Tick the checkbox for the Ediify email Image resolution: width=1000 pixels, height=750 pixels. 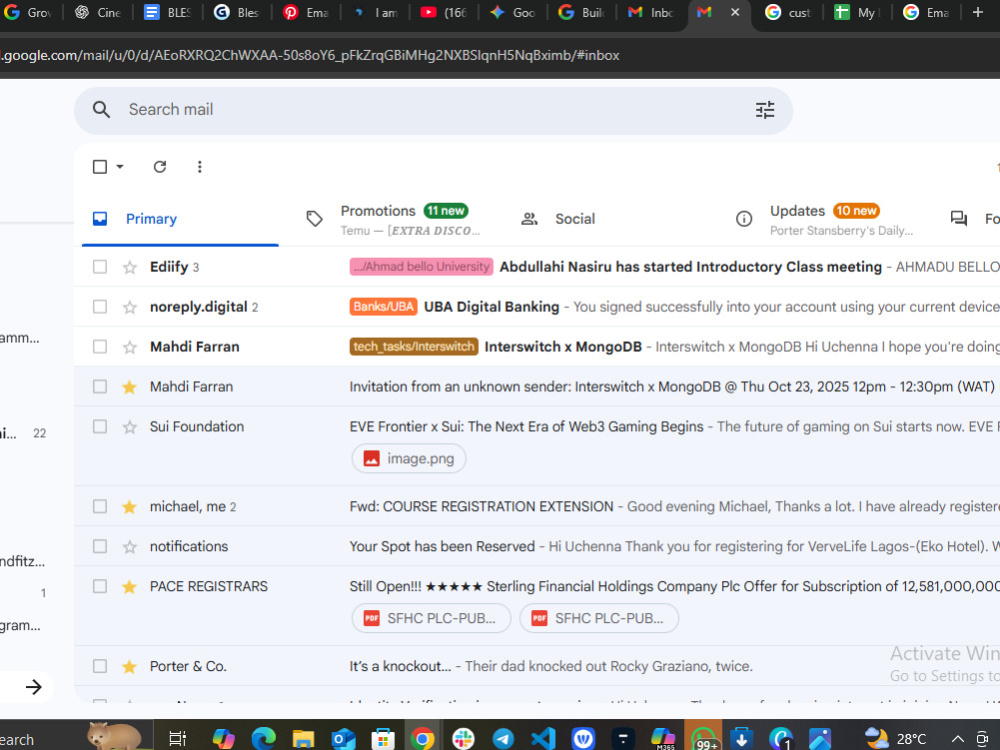click(x=99, y=267)
